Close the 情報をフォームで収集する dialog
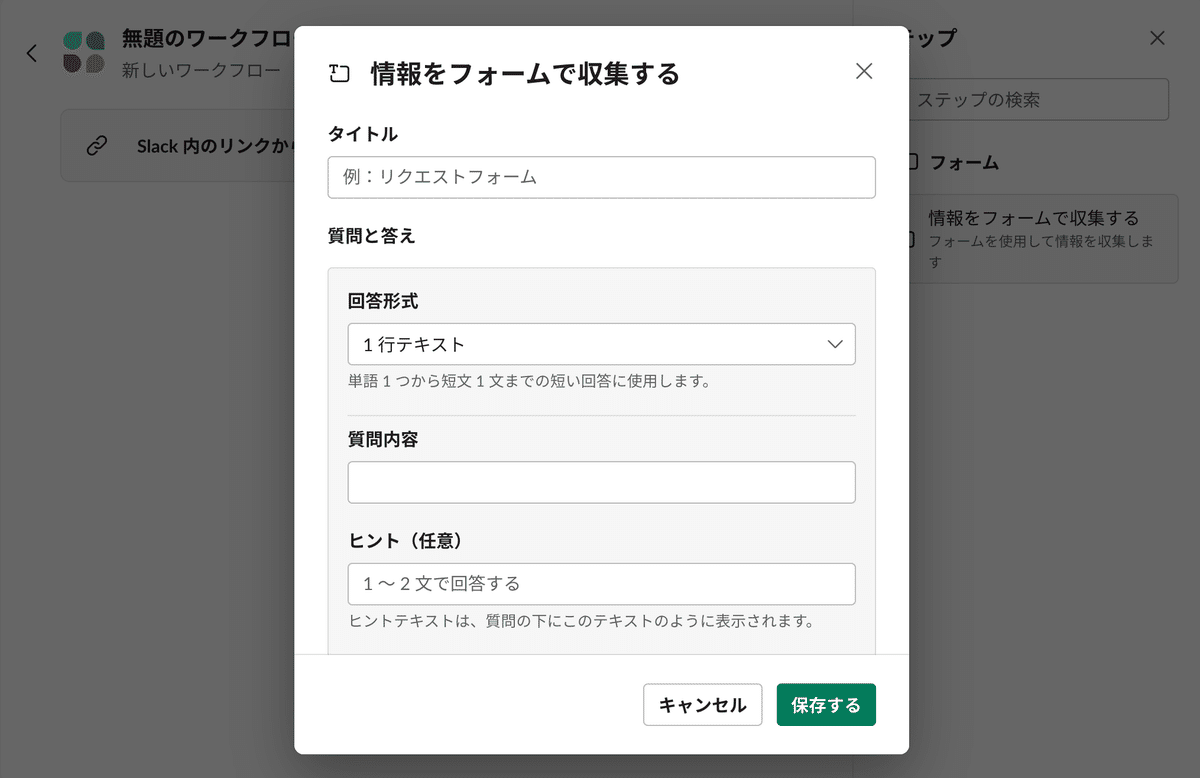The width and height of the screenshot is (1200, 778). pos(864,71)
